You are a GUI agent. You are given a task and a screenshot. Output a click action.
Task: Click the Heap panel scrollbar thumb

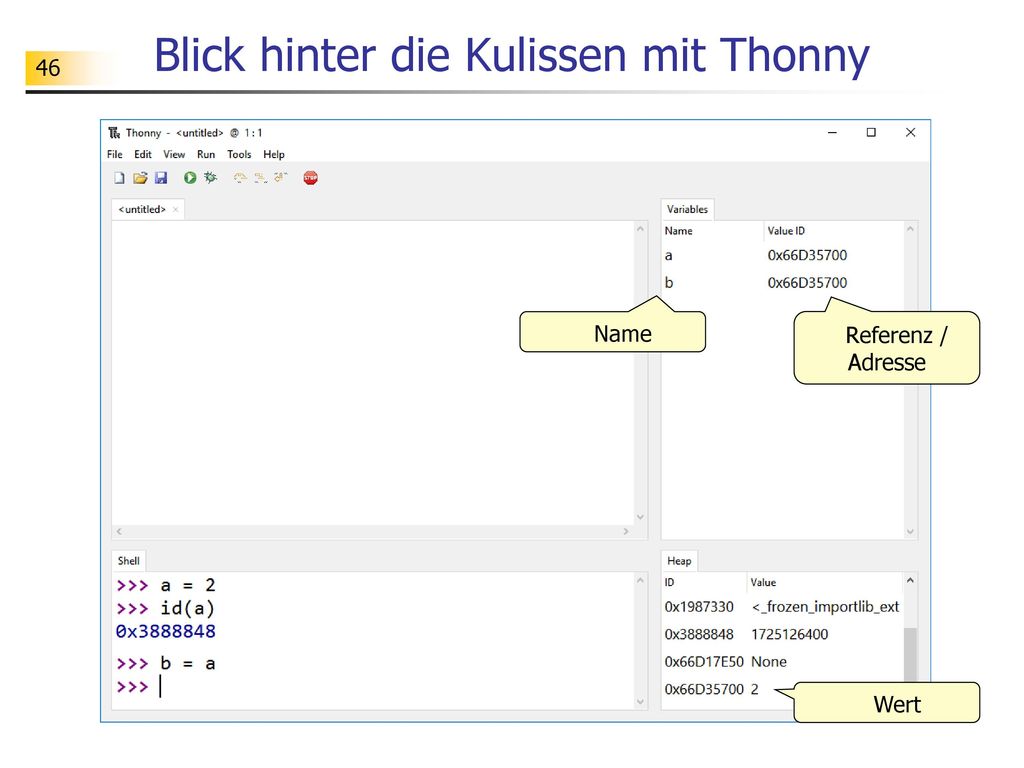tap(910, 654)
